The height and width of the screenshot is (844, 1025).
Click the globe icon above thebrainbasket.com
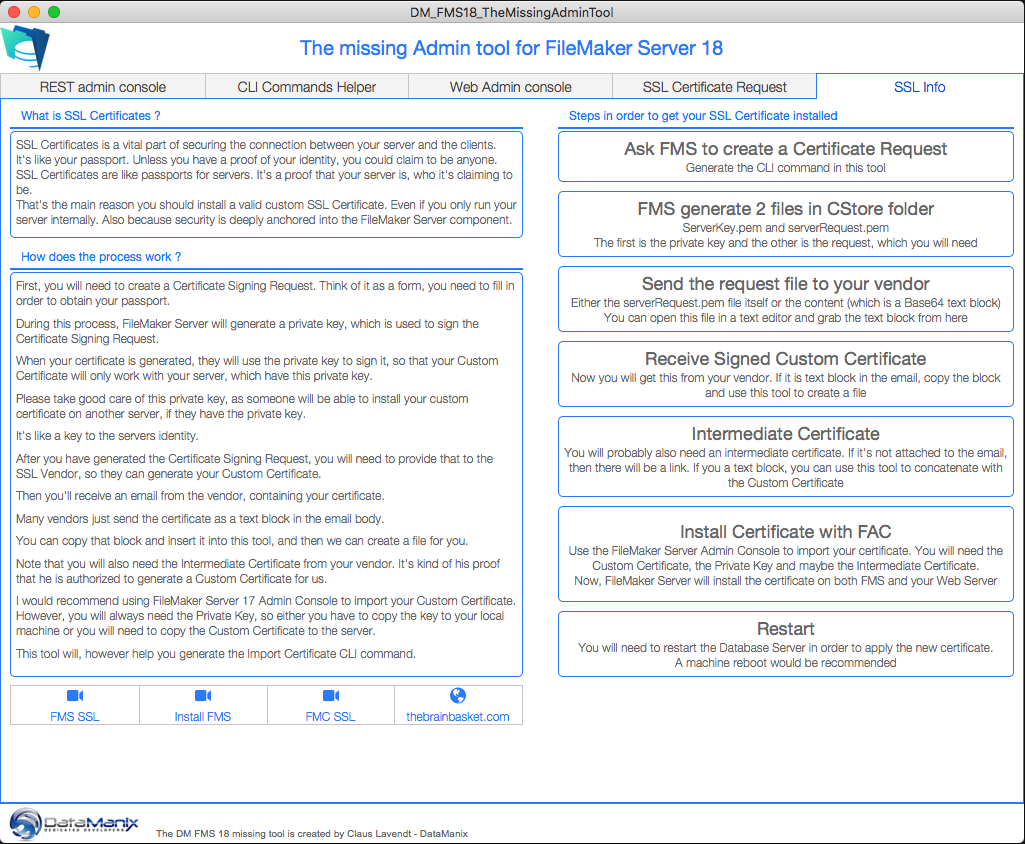(458, 695)
